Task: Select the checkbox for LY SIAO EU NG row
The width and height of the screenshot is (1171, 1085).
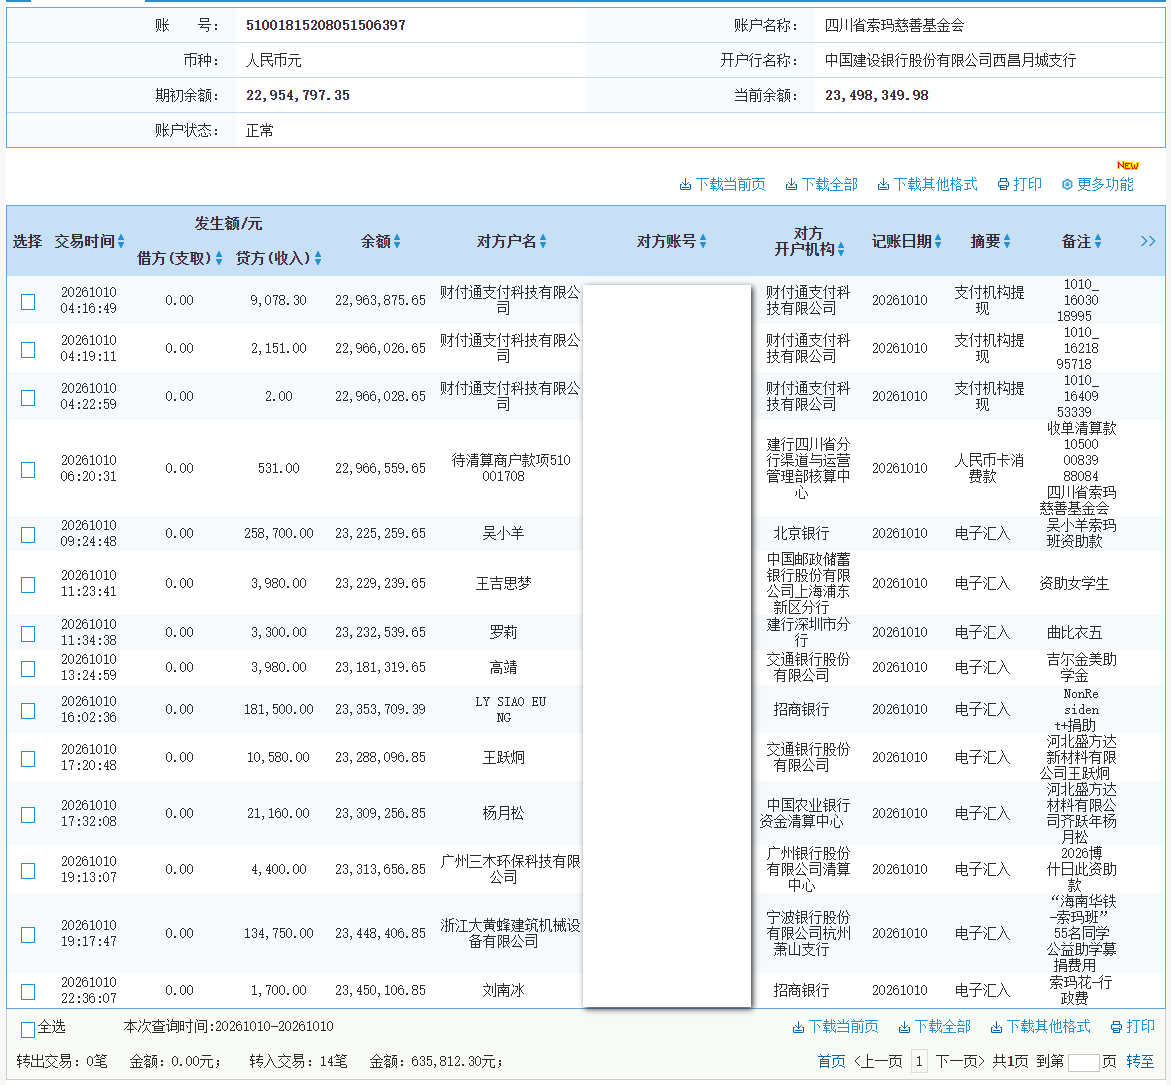Action: pyautogui.click(x=28, y=711)
